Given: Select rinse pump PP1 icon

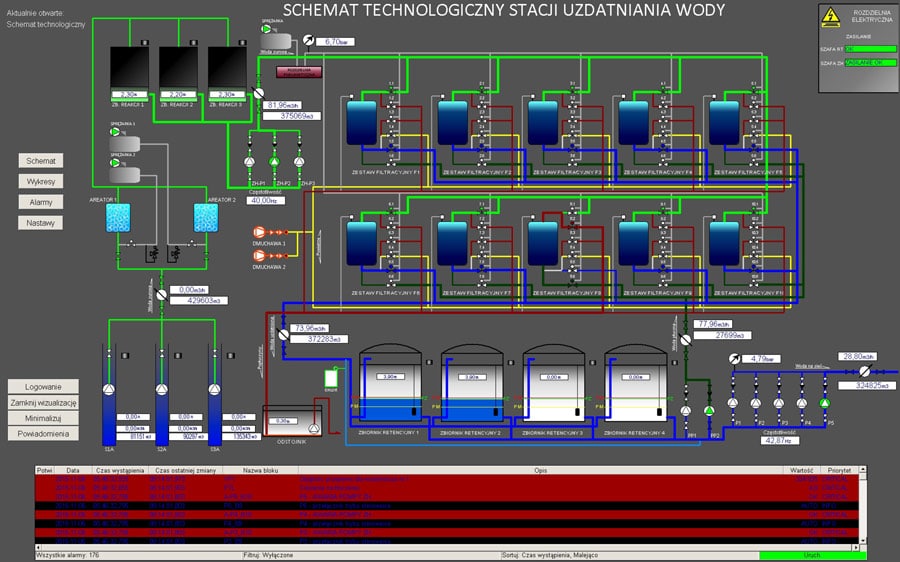Looking at the screenshot, I should (x=686, y=410).
